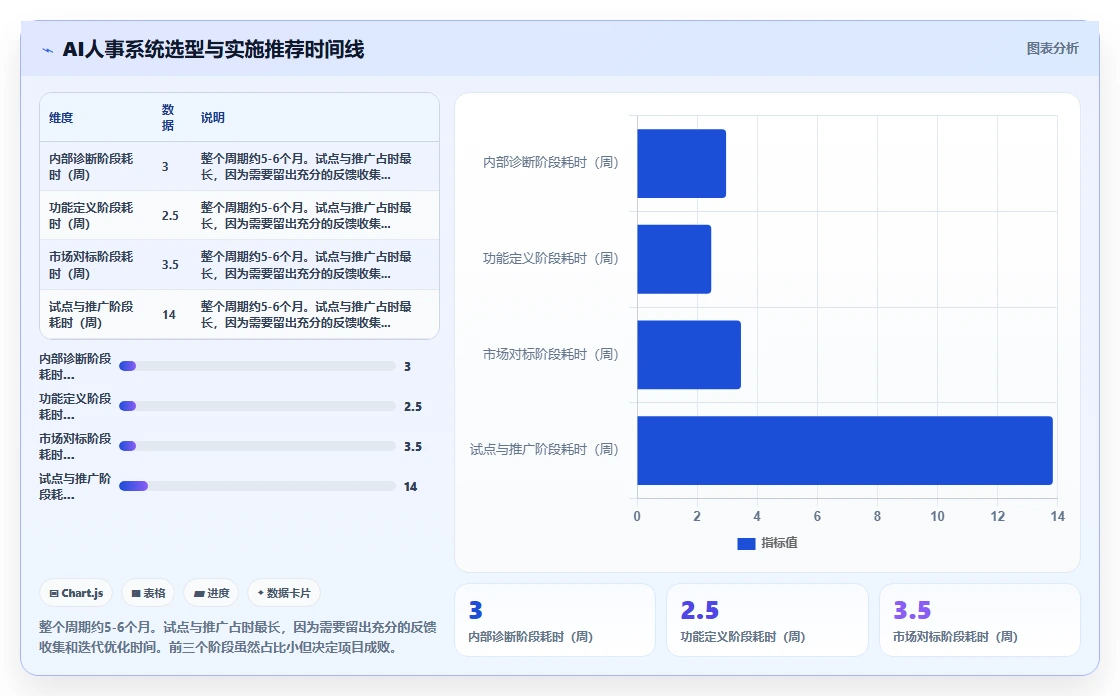Click the 说明 column header
Image resolution: width=1120 pixels, height=696 pixels.
click(212, 118)
